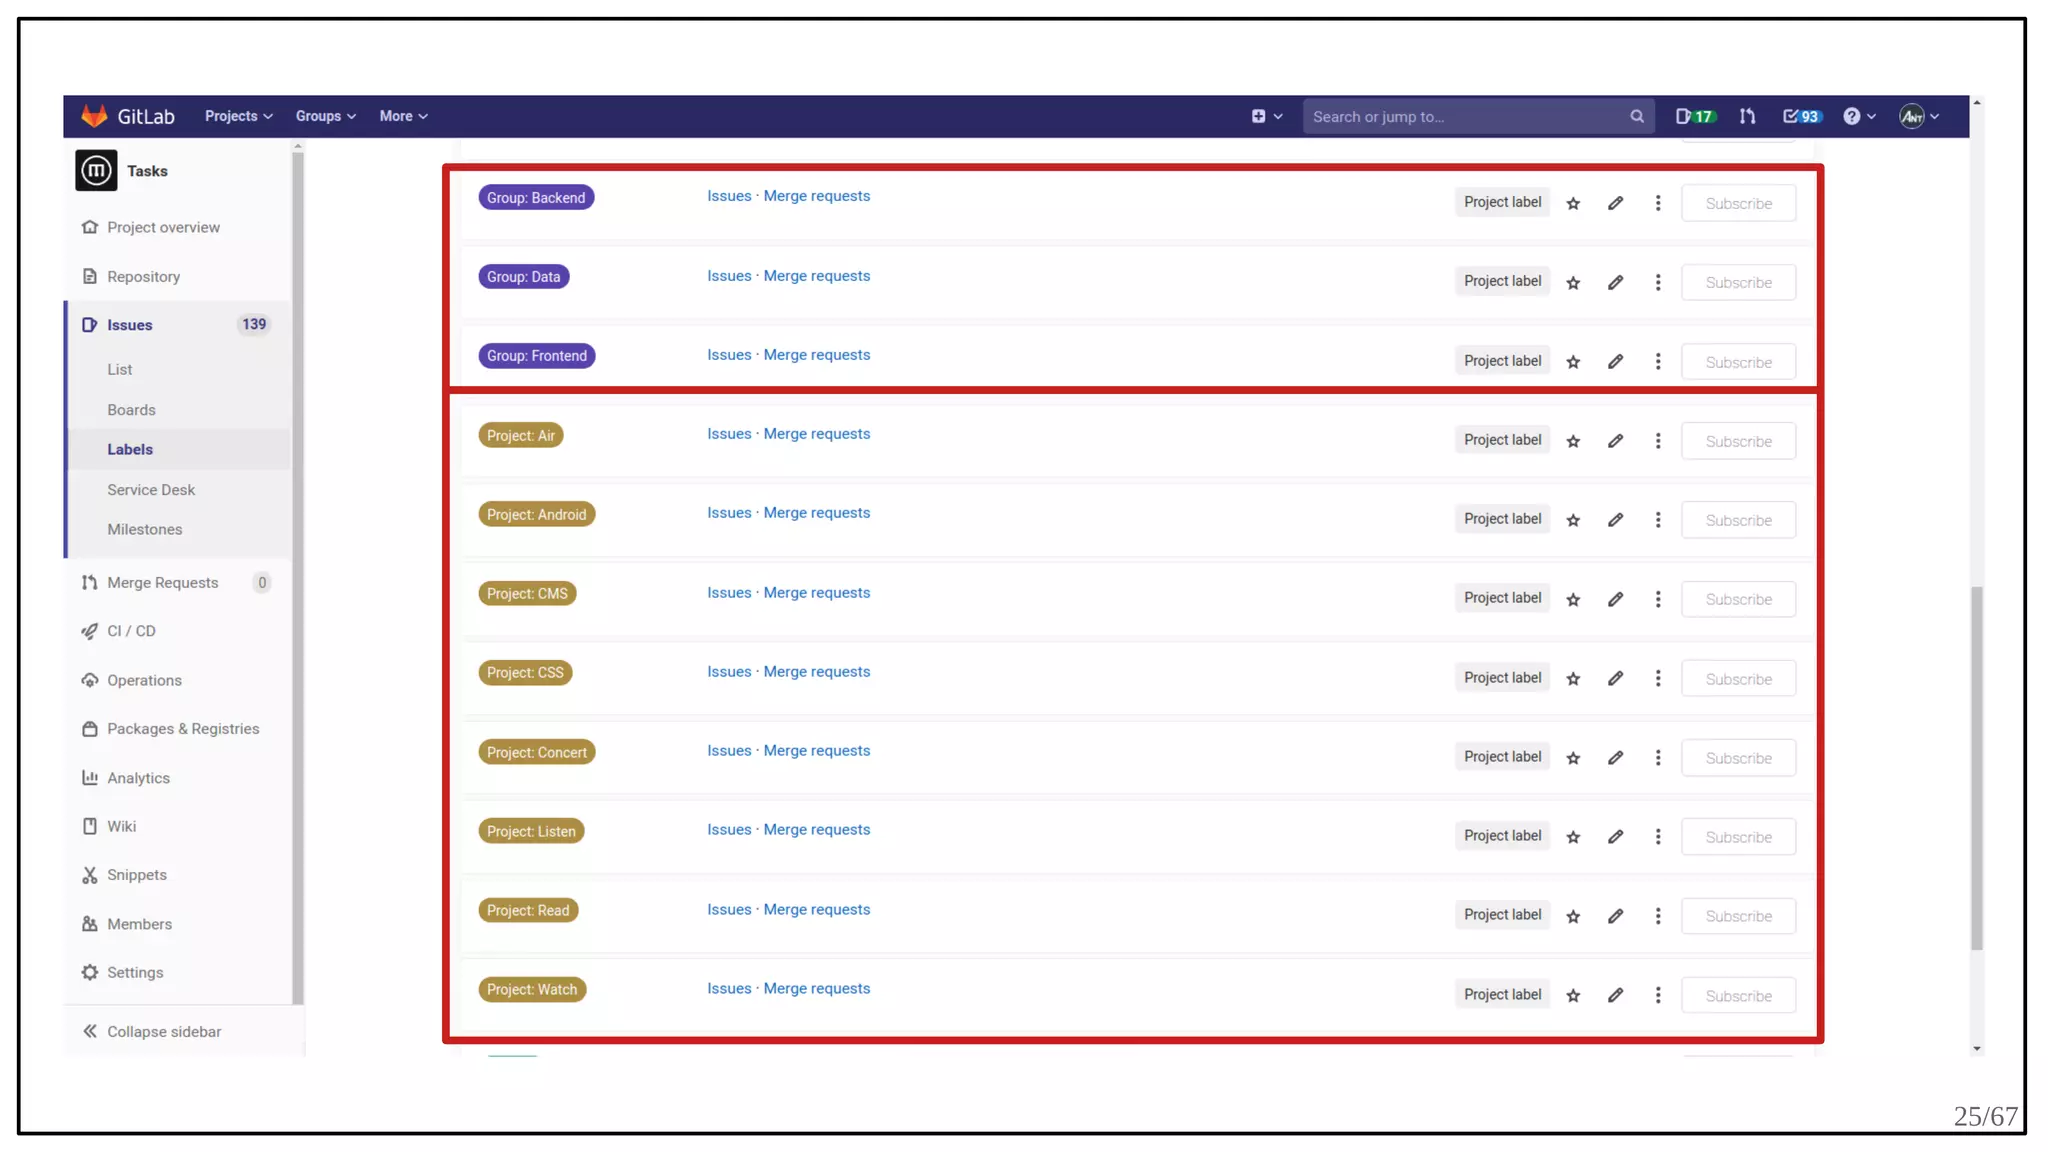Star the Project: Watch label

(1573, 995)
